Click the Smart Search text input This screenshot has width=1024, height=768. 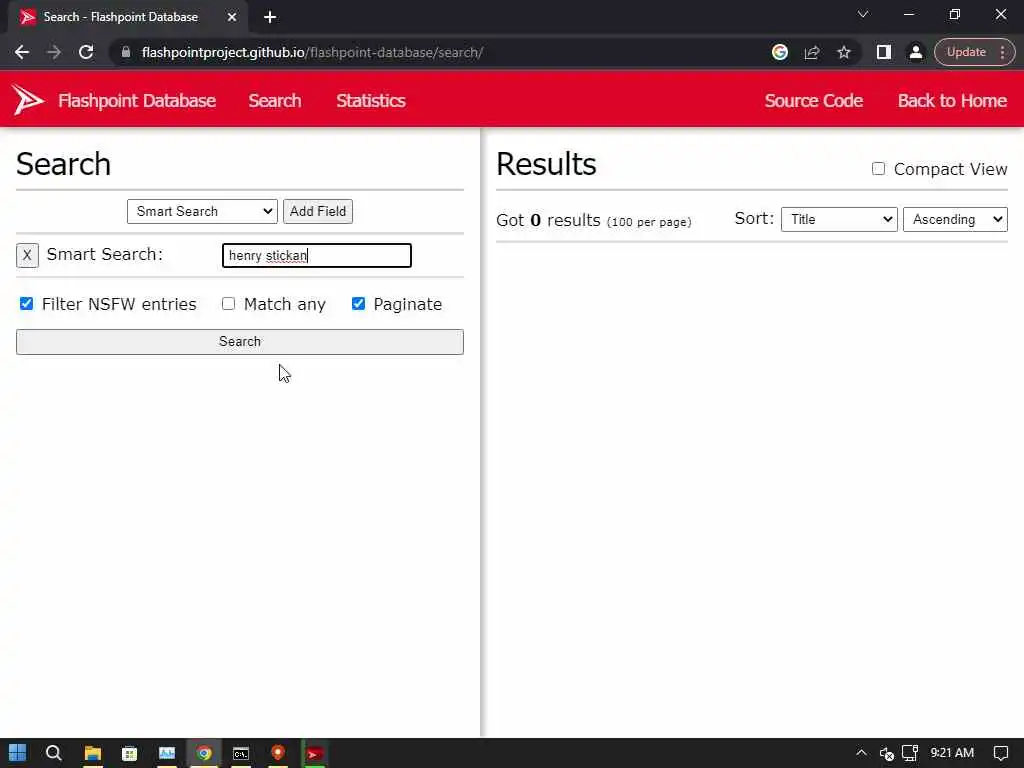tap(317, 255)
